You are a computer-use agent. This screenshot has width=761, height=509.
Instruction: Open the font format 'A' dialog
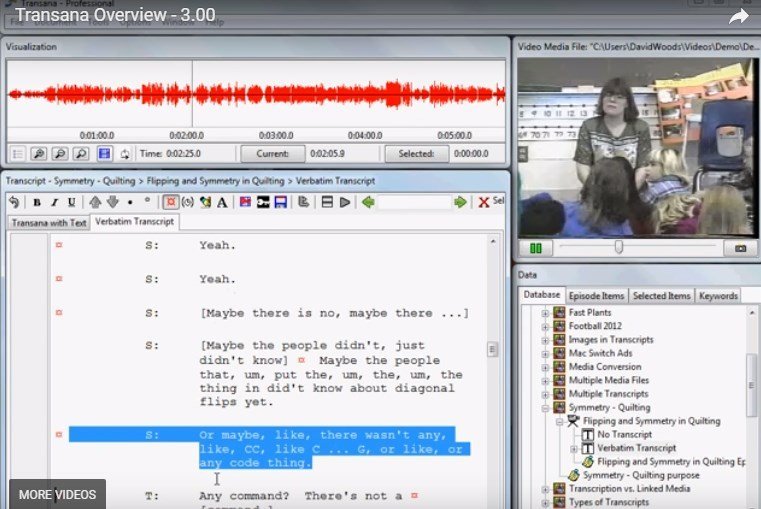222,202
